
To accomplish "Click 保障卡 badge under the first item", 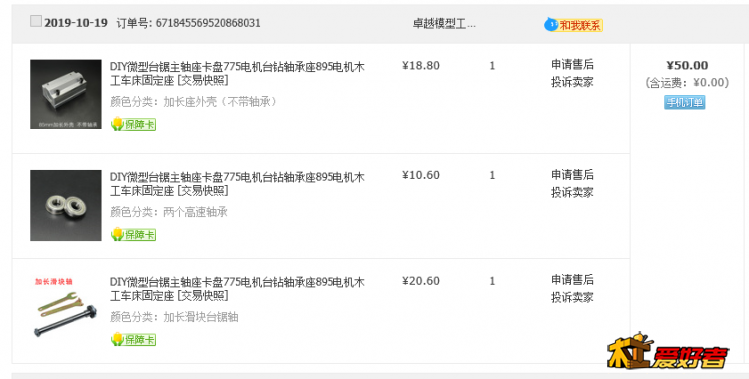I will coord(133,124).
